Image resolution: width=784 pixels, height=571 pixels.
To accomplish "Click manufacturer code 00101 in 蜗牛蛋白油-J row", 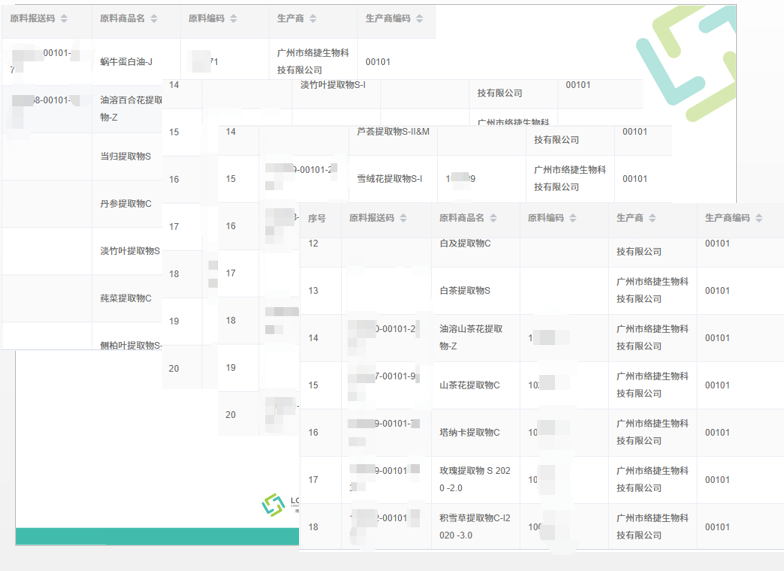I will coord(378,62).
